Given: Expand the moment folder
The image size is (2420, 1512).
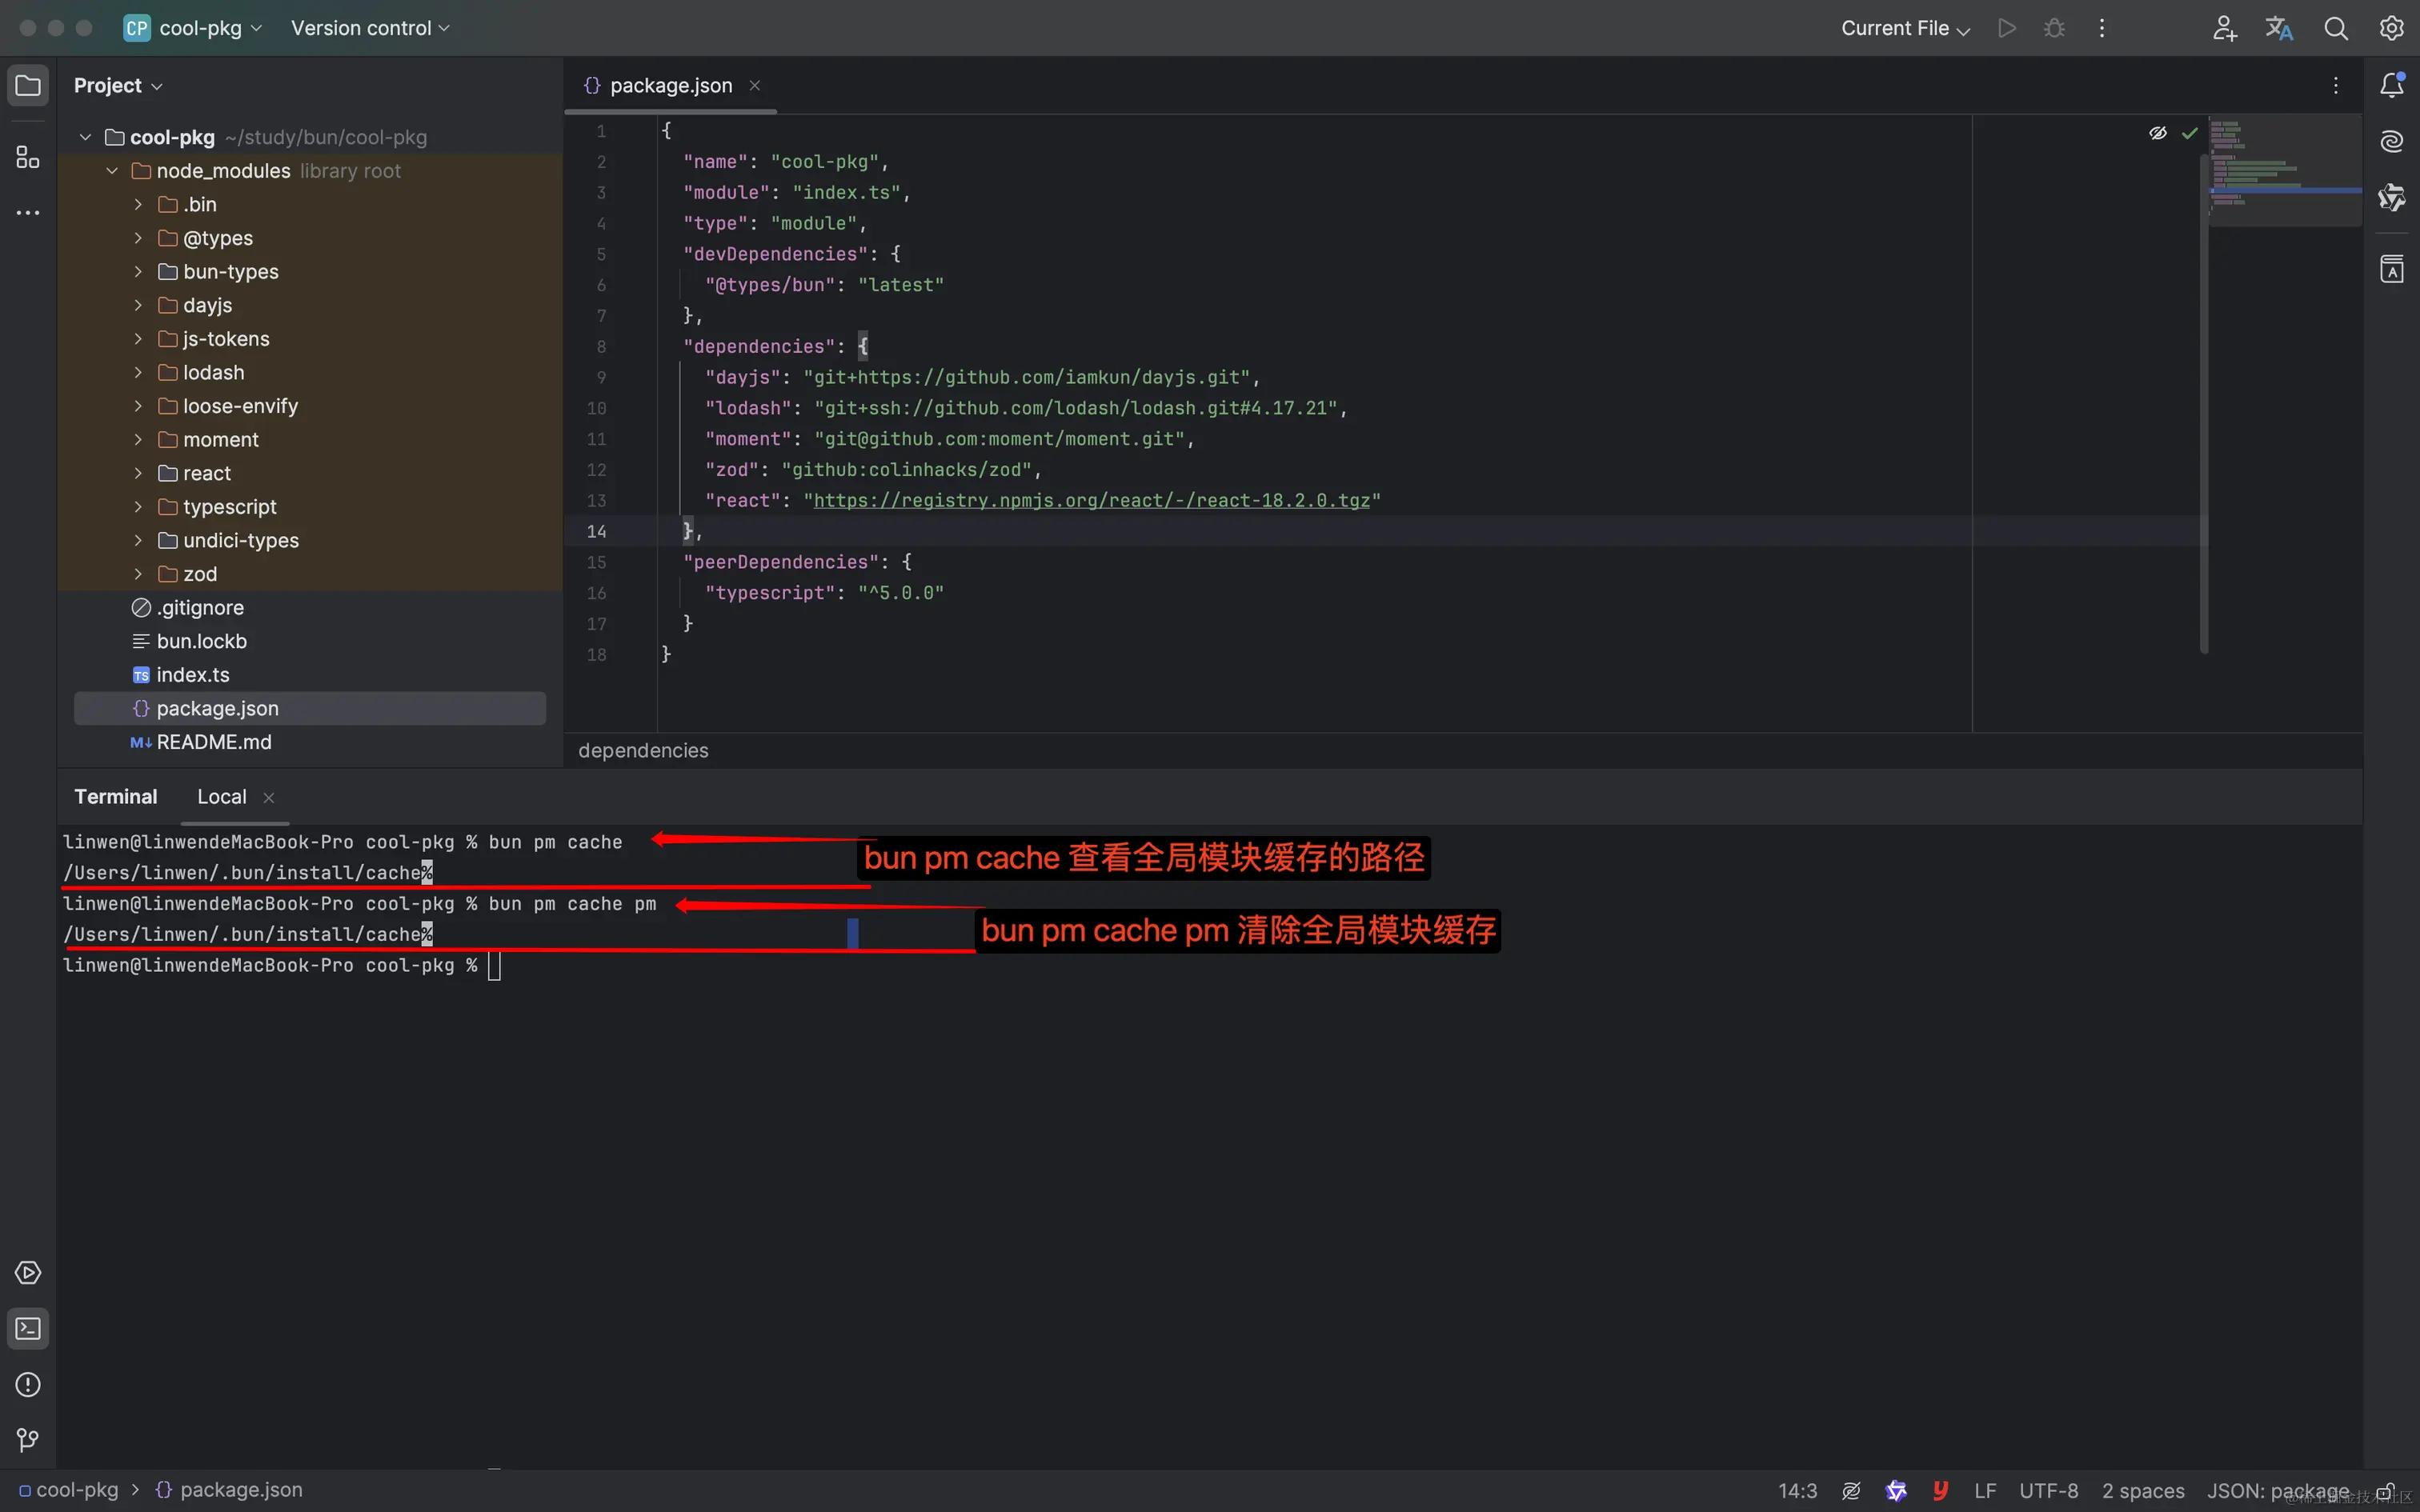Looking at the screenshot, I should pyautogui.click(x=138, y=439).
